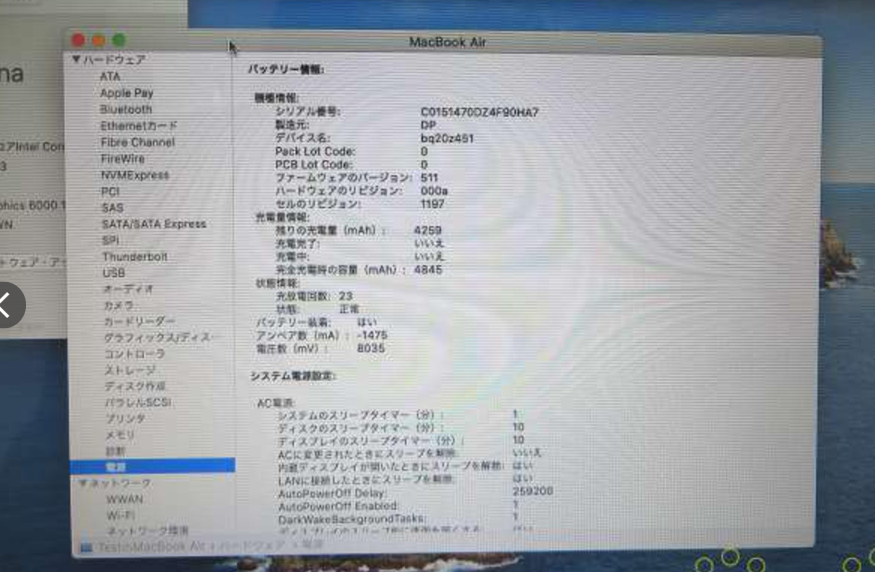
Task: Click voltage value 8035
Action: click(371, 348)
